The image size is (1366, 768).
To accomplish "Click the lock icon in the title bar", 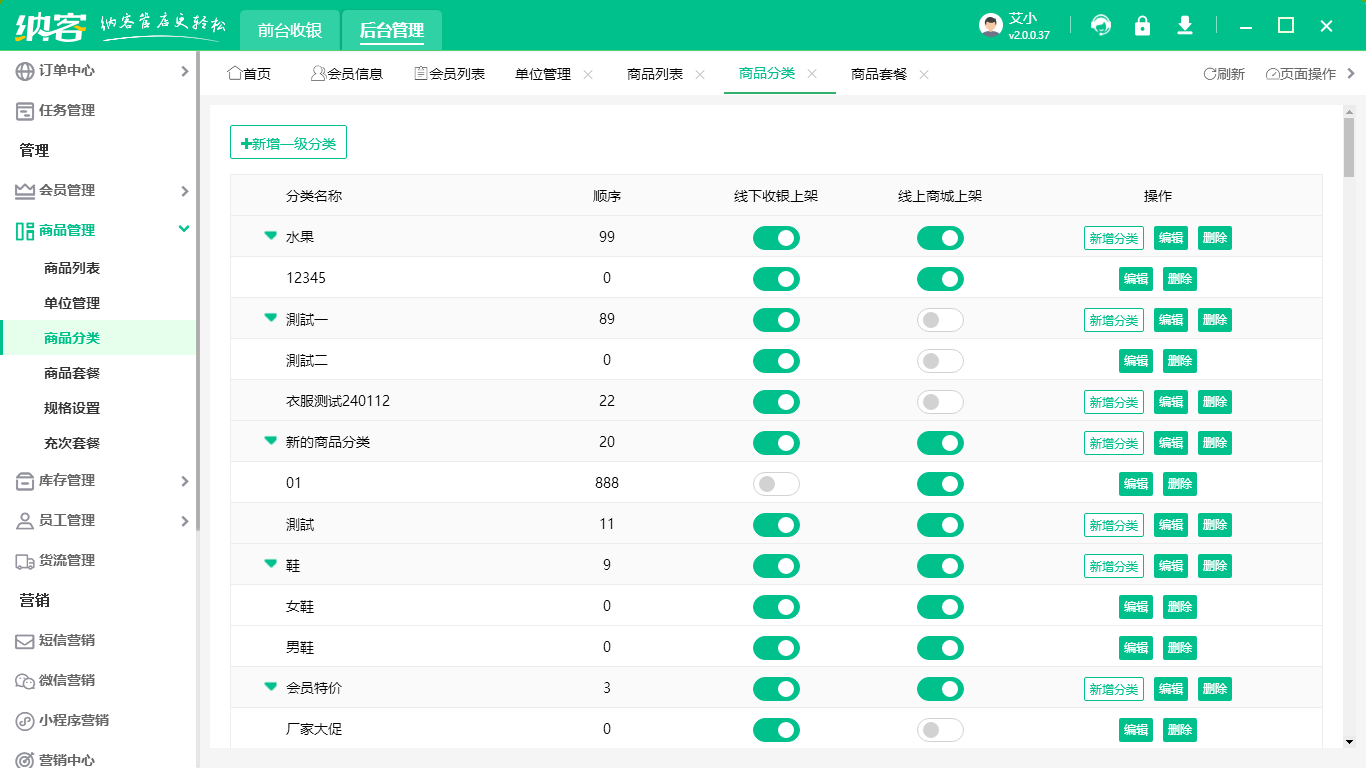I will click(x=1142, y=26).
